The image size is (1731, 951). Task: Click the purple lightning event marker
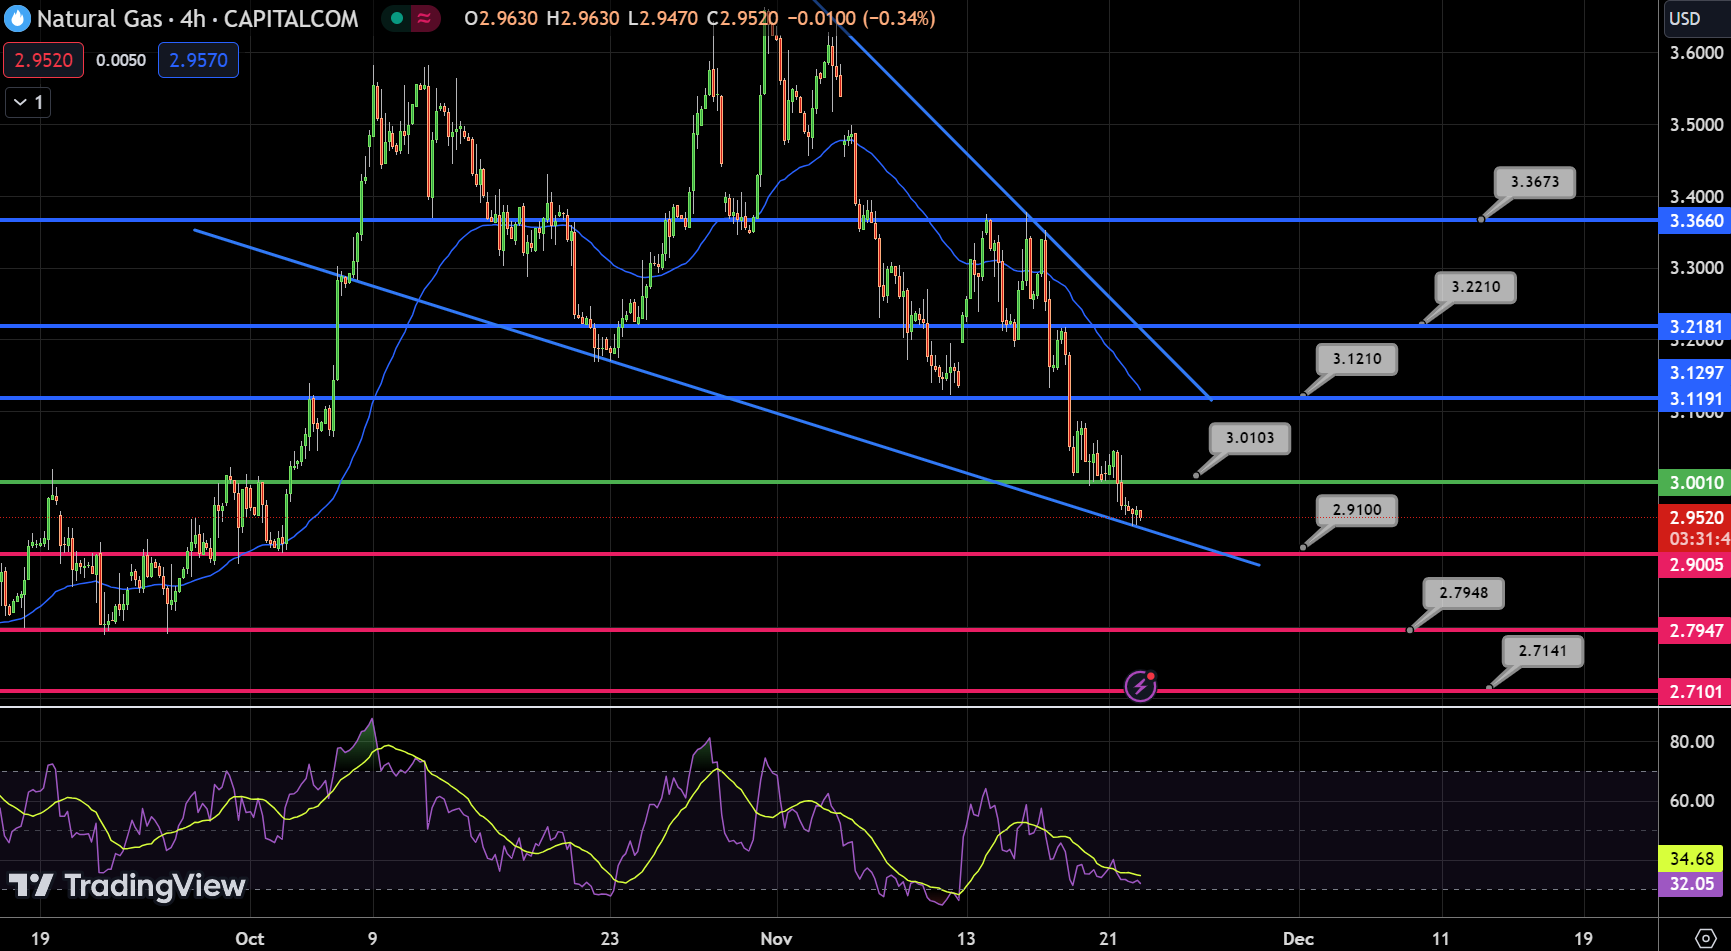click(1140, 686)
